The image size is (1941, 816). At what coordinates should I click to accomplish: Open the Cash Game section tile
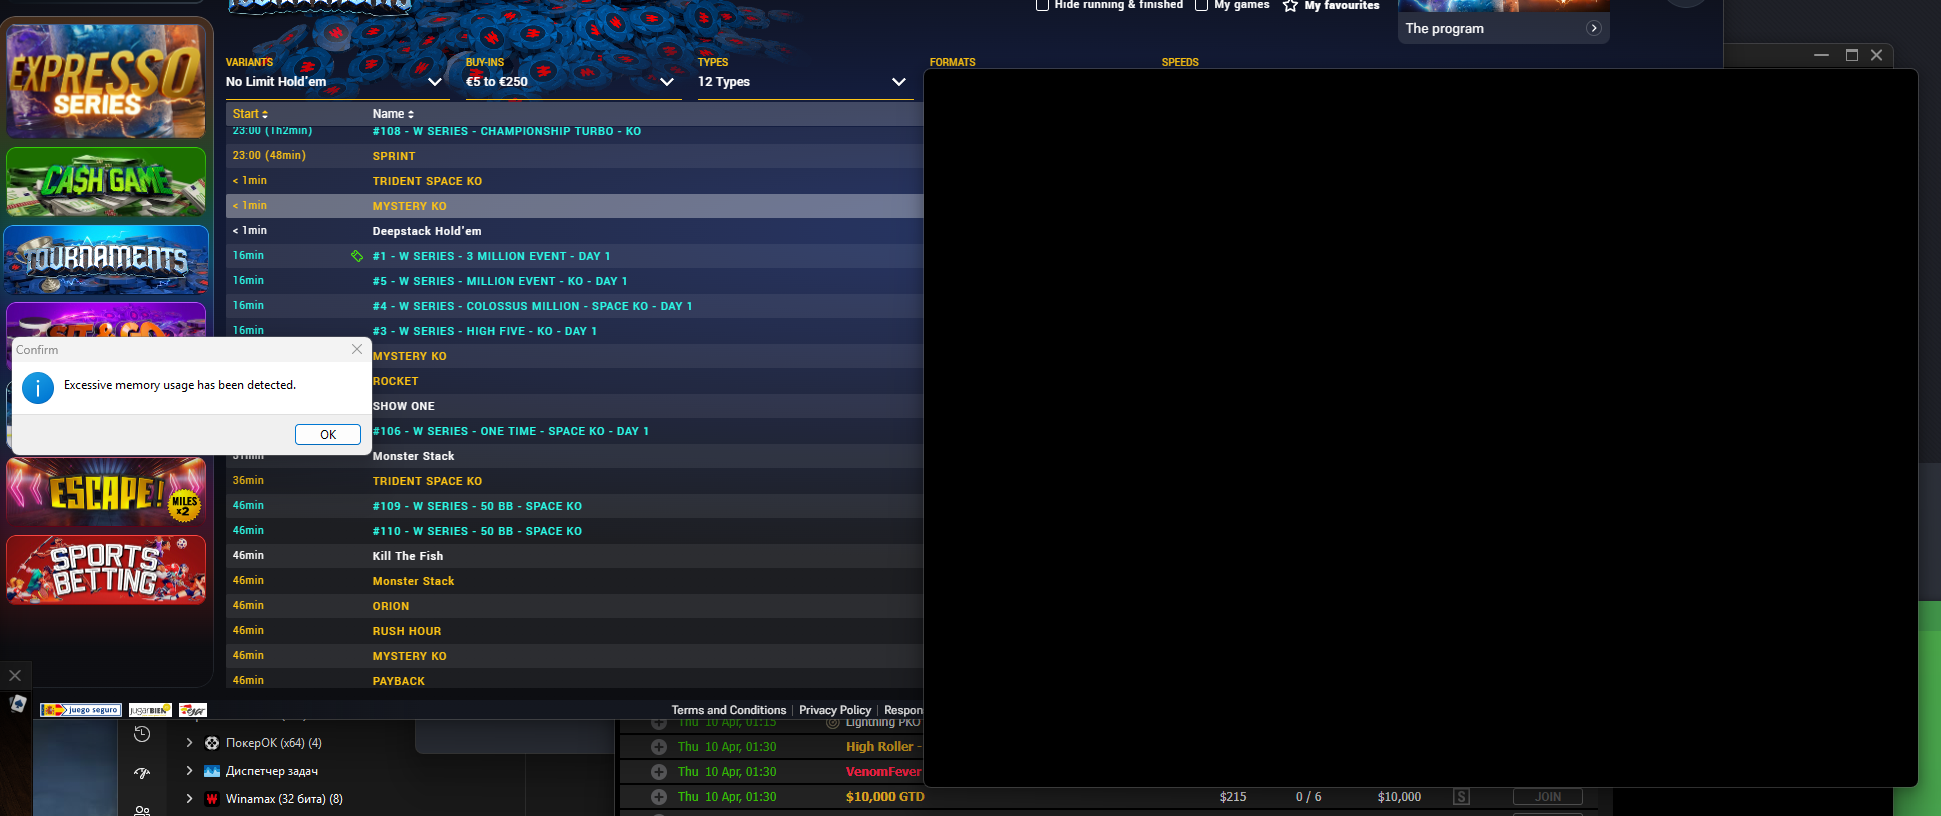click(106, 182)
